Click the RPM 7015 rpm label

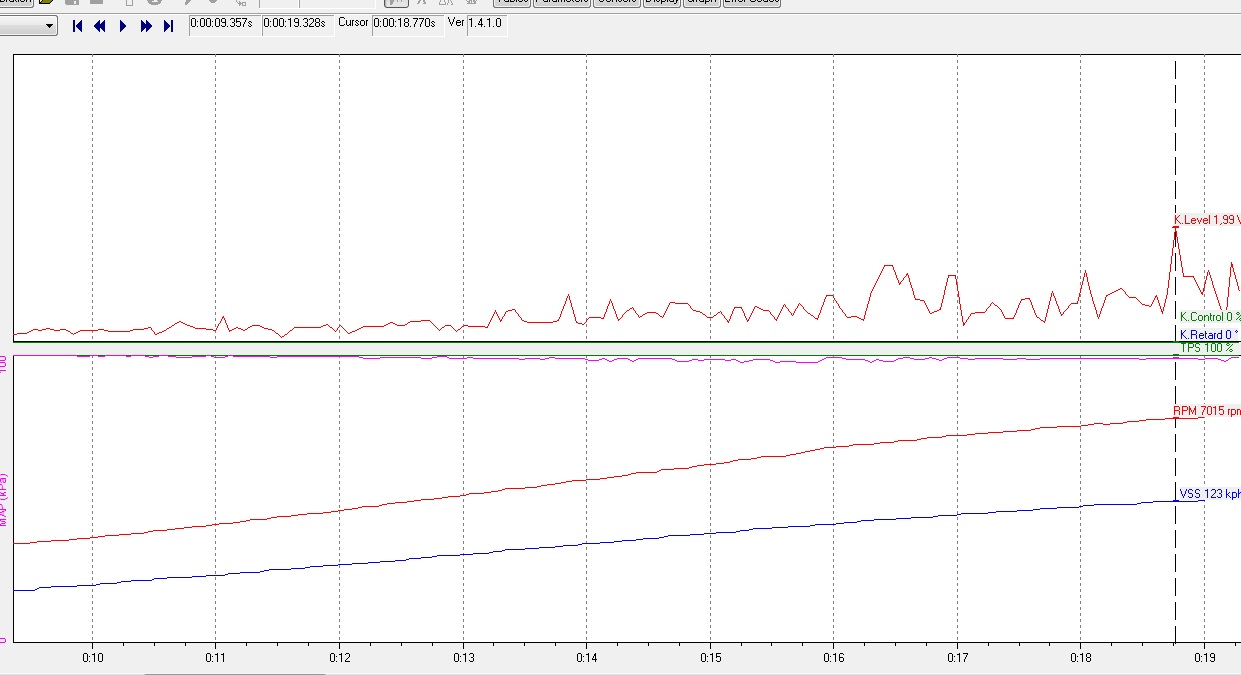click(x=1206, y=411)
